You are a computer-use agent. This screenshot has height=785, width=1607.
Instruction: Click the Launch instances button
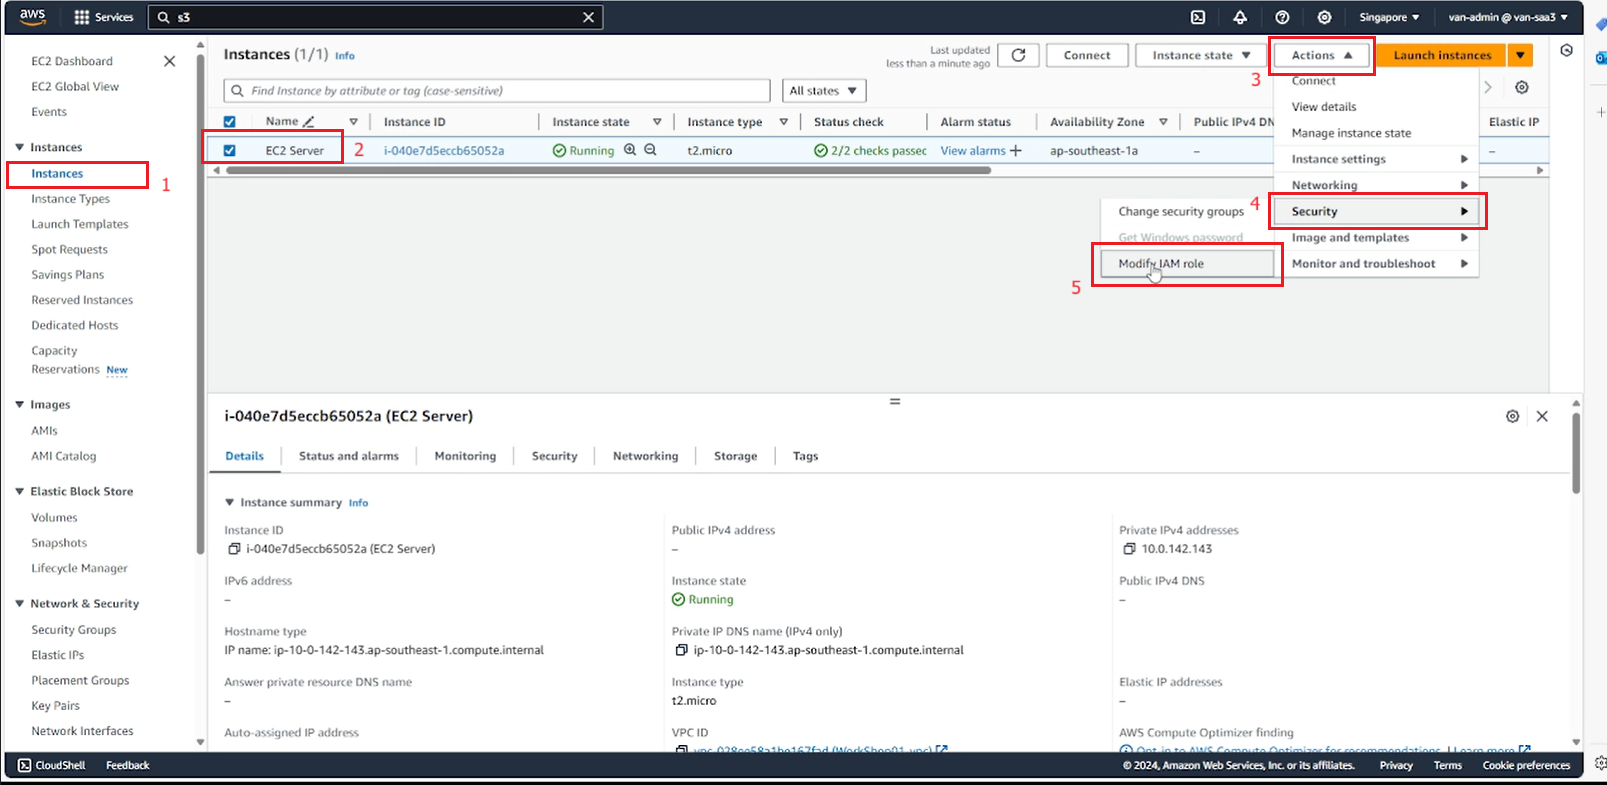click(x=1442, y=55)
